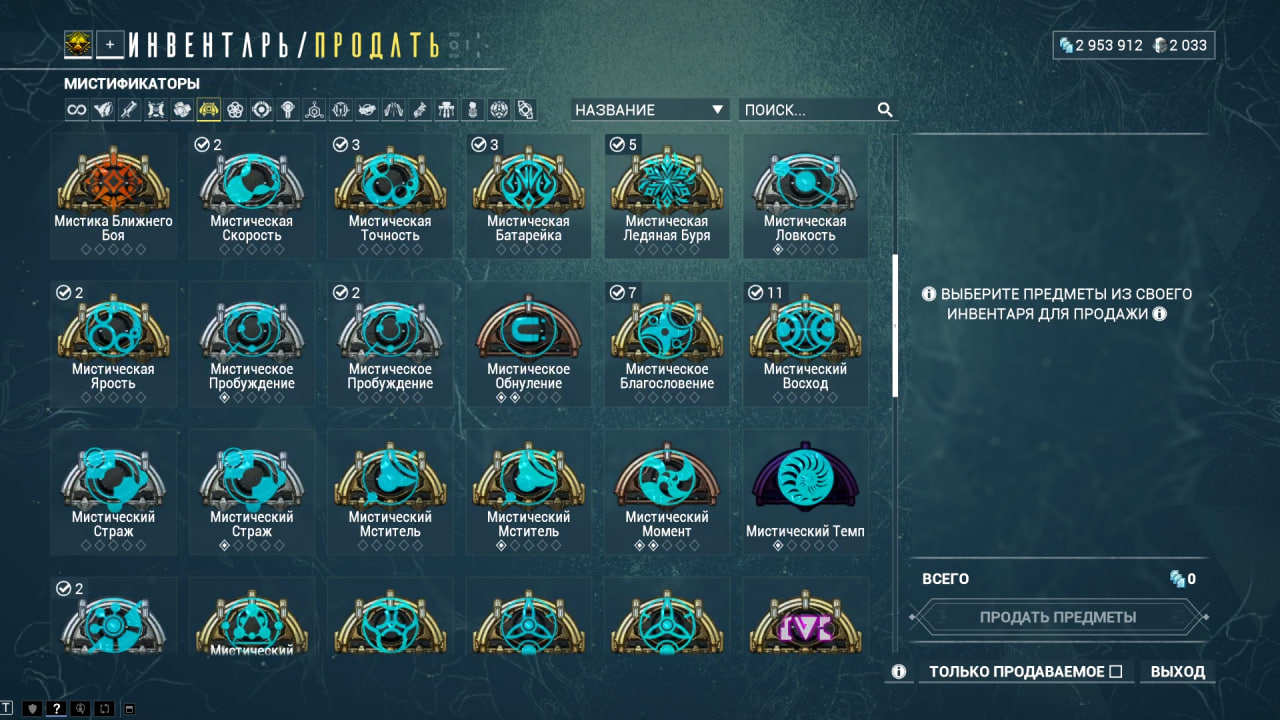The height and width of the screenshot is (720, 1280).
Task: Click the plus icon next to the clan emblem
Action: click(110, 44)
